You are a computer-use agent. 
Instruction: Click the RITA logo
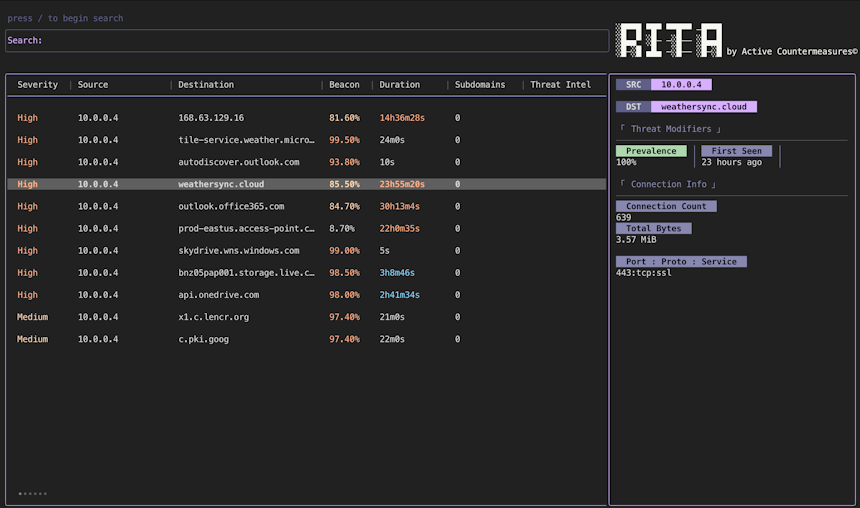669,40
